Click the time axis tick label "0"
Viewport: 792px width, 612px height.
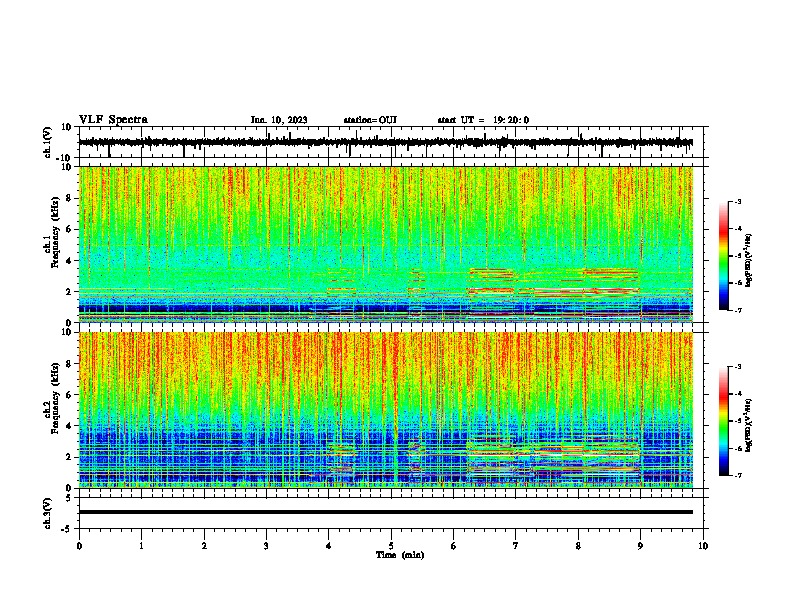point(79,546)
